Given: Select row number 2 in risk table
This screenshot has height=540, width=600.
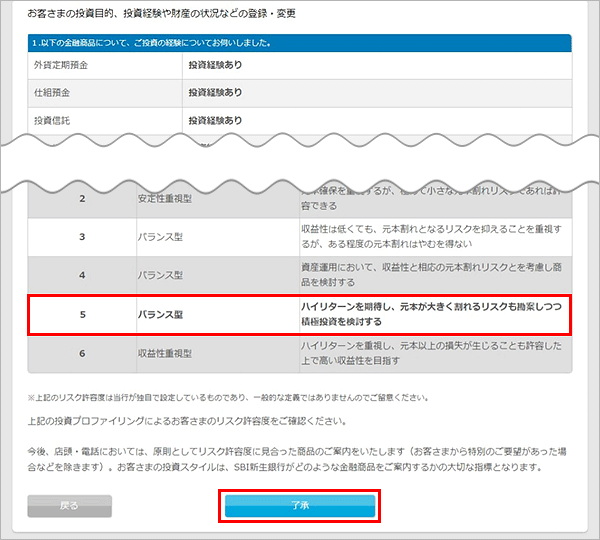Looking at the screenshot, I should 82,197.
